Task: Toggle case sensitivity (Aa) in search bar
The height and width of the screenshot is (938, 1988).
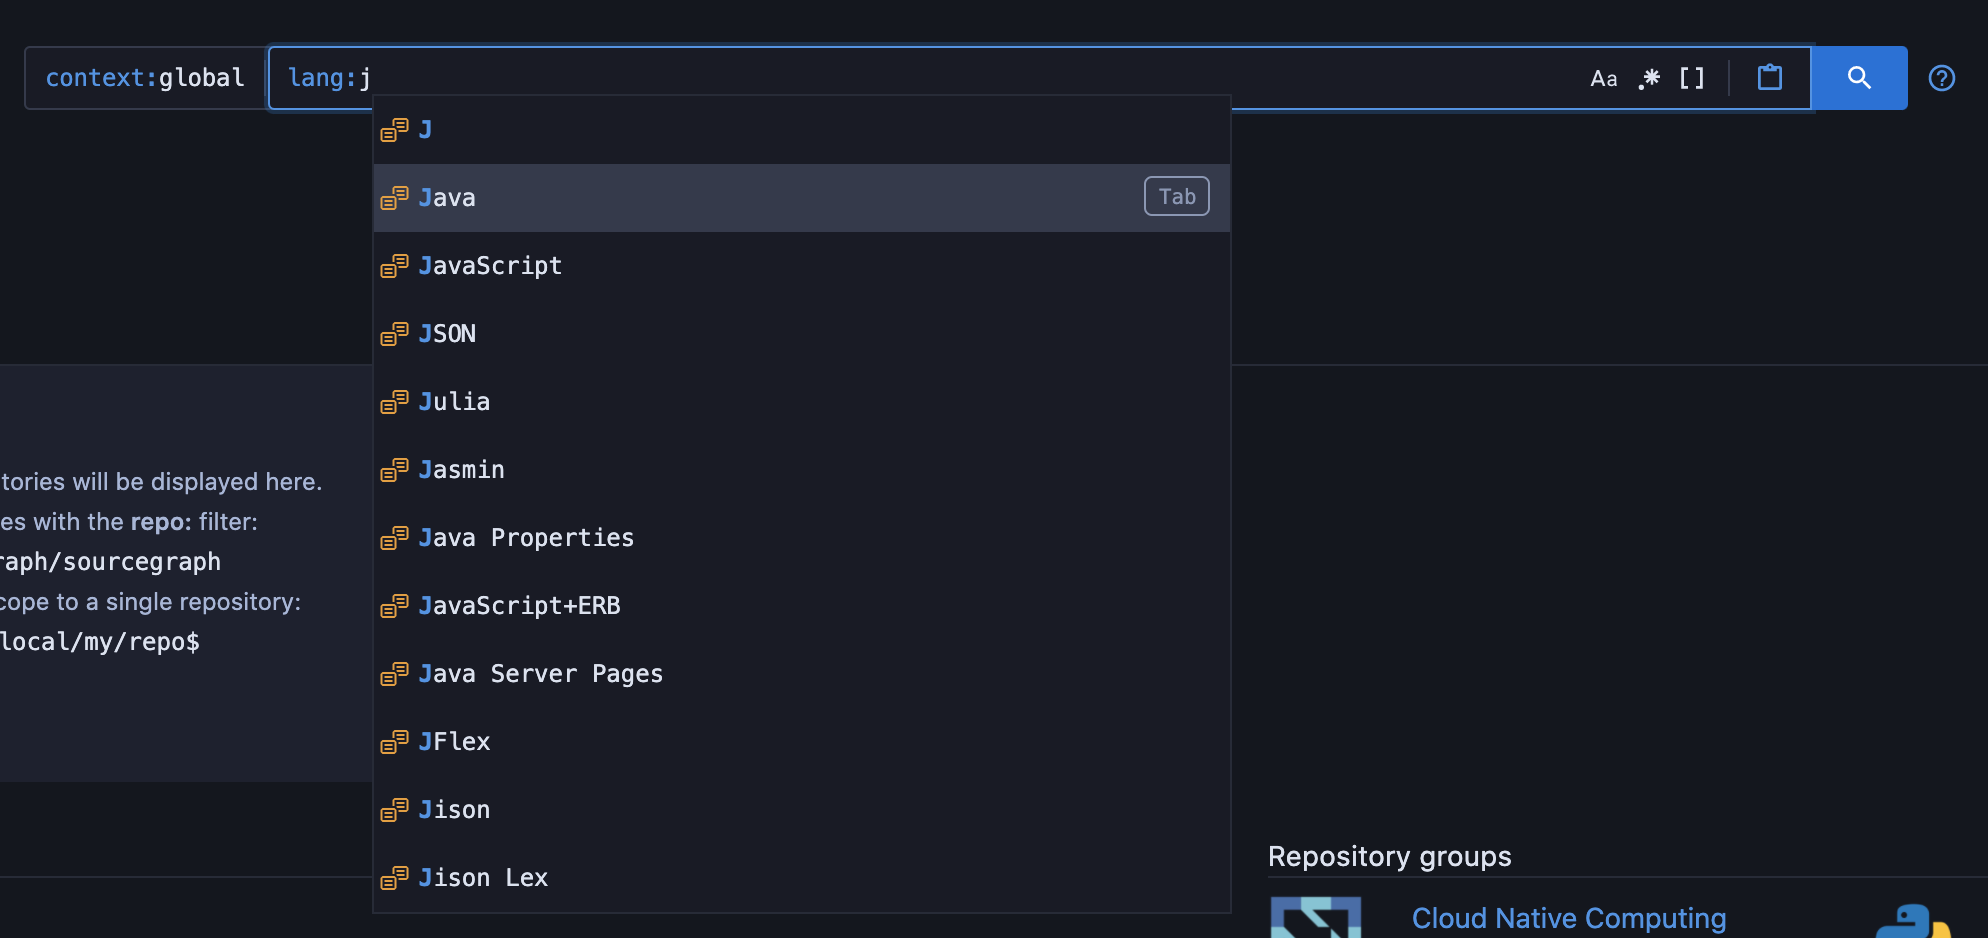Action: tap(1603, 78)
